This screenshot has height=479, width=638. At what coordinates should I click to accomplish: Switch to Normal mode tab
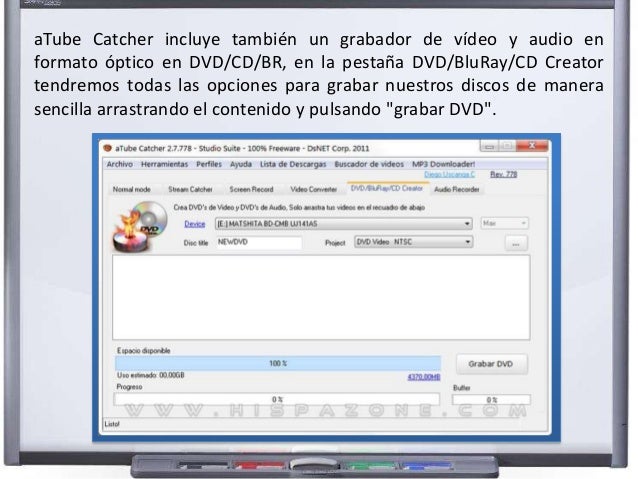pyautogui.click(x=131, y=190)
